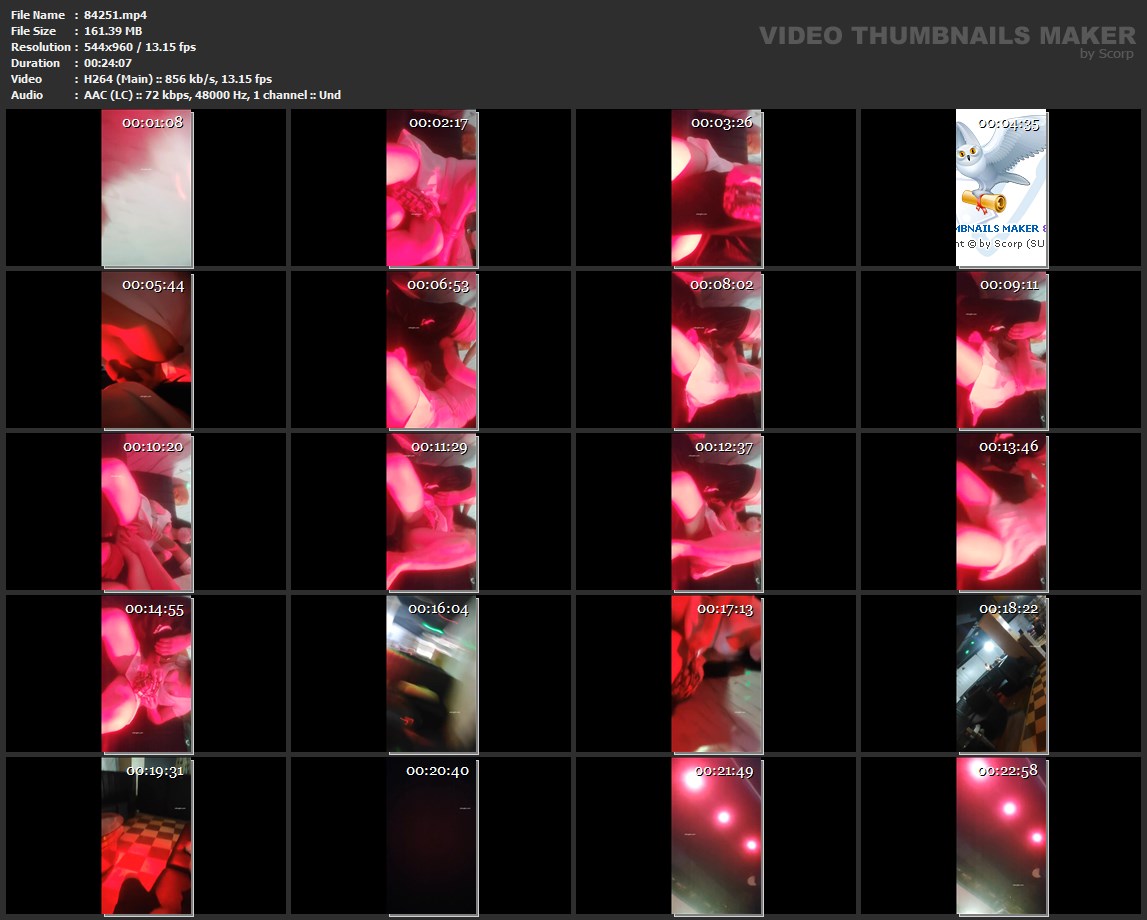Select the frame marked 00:05:44
Screen dimensions: 1147x920
pos(147,350)
